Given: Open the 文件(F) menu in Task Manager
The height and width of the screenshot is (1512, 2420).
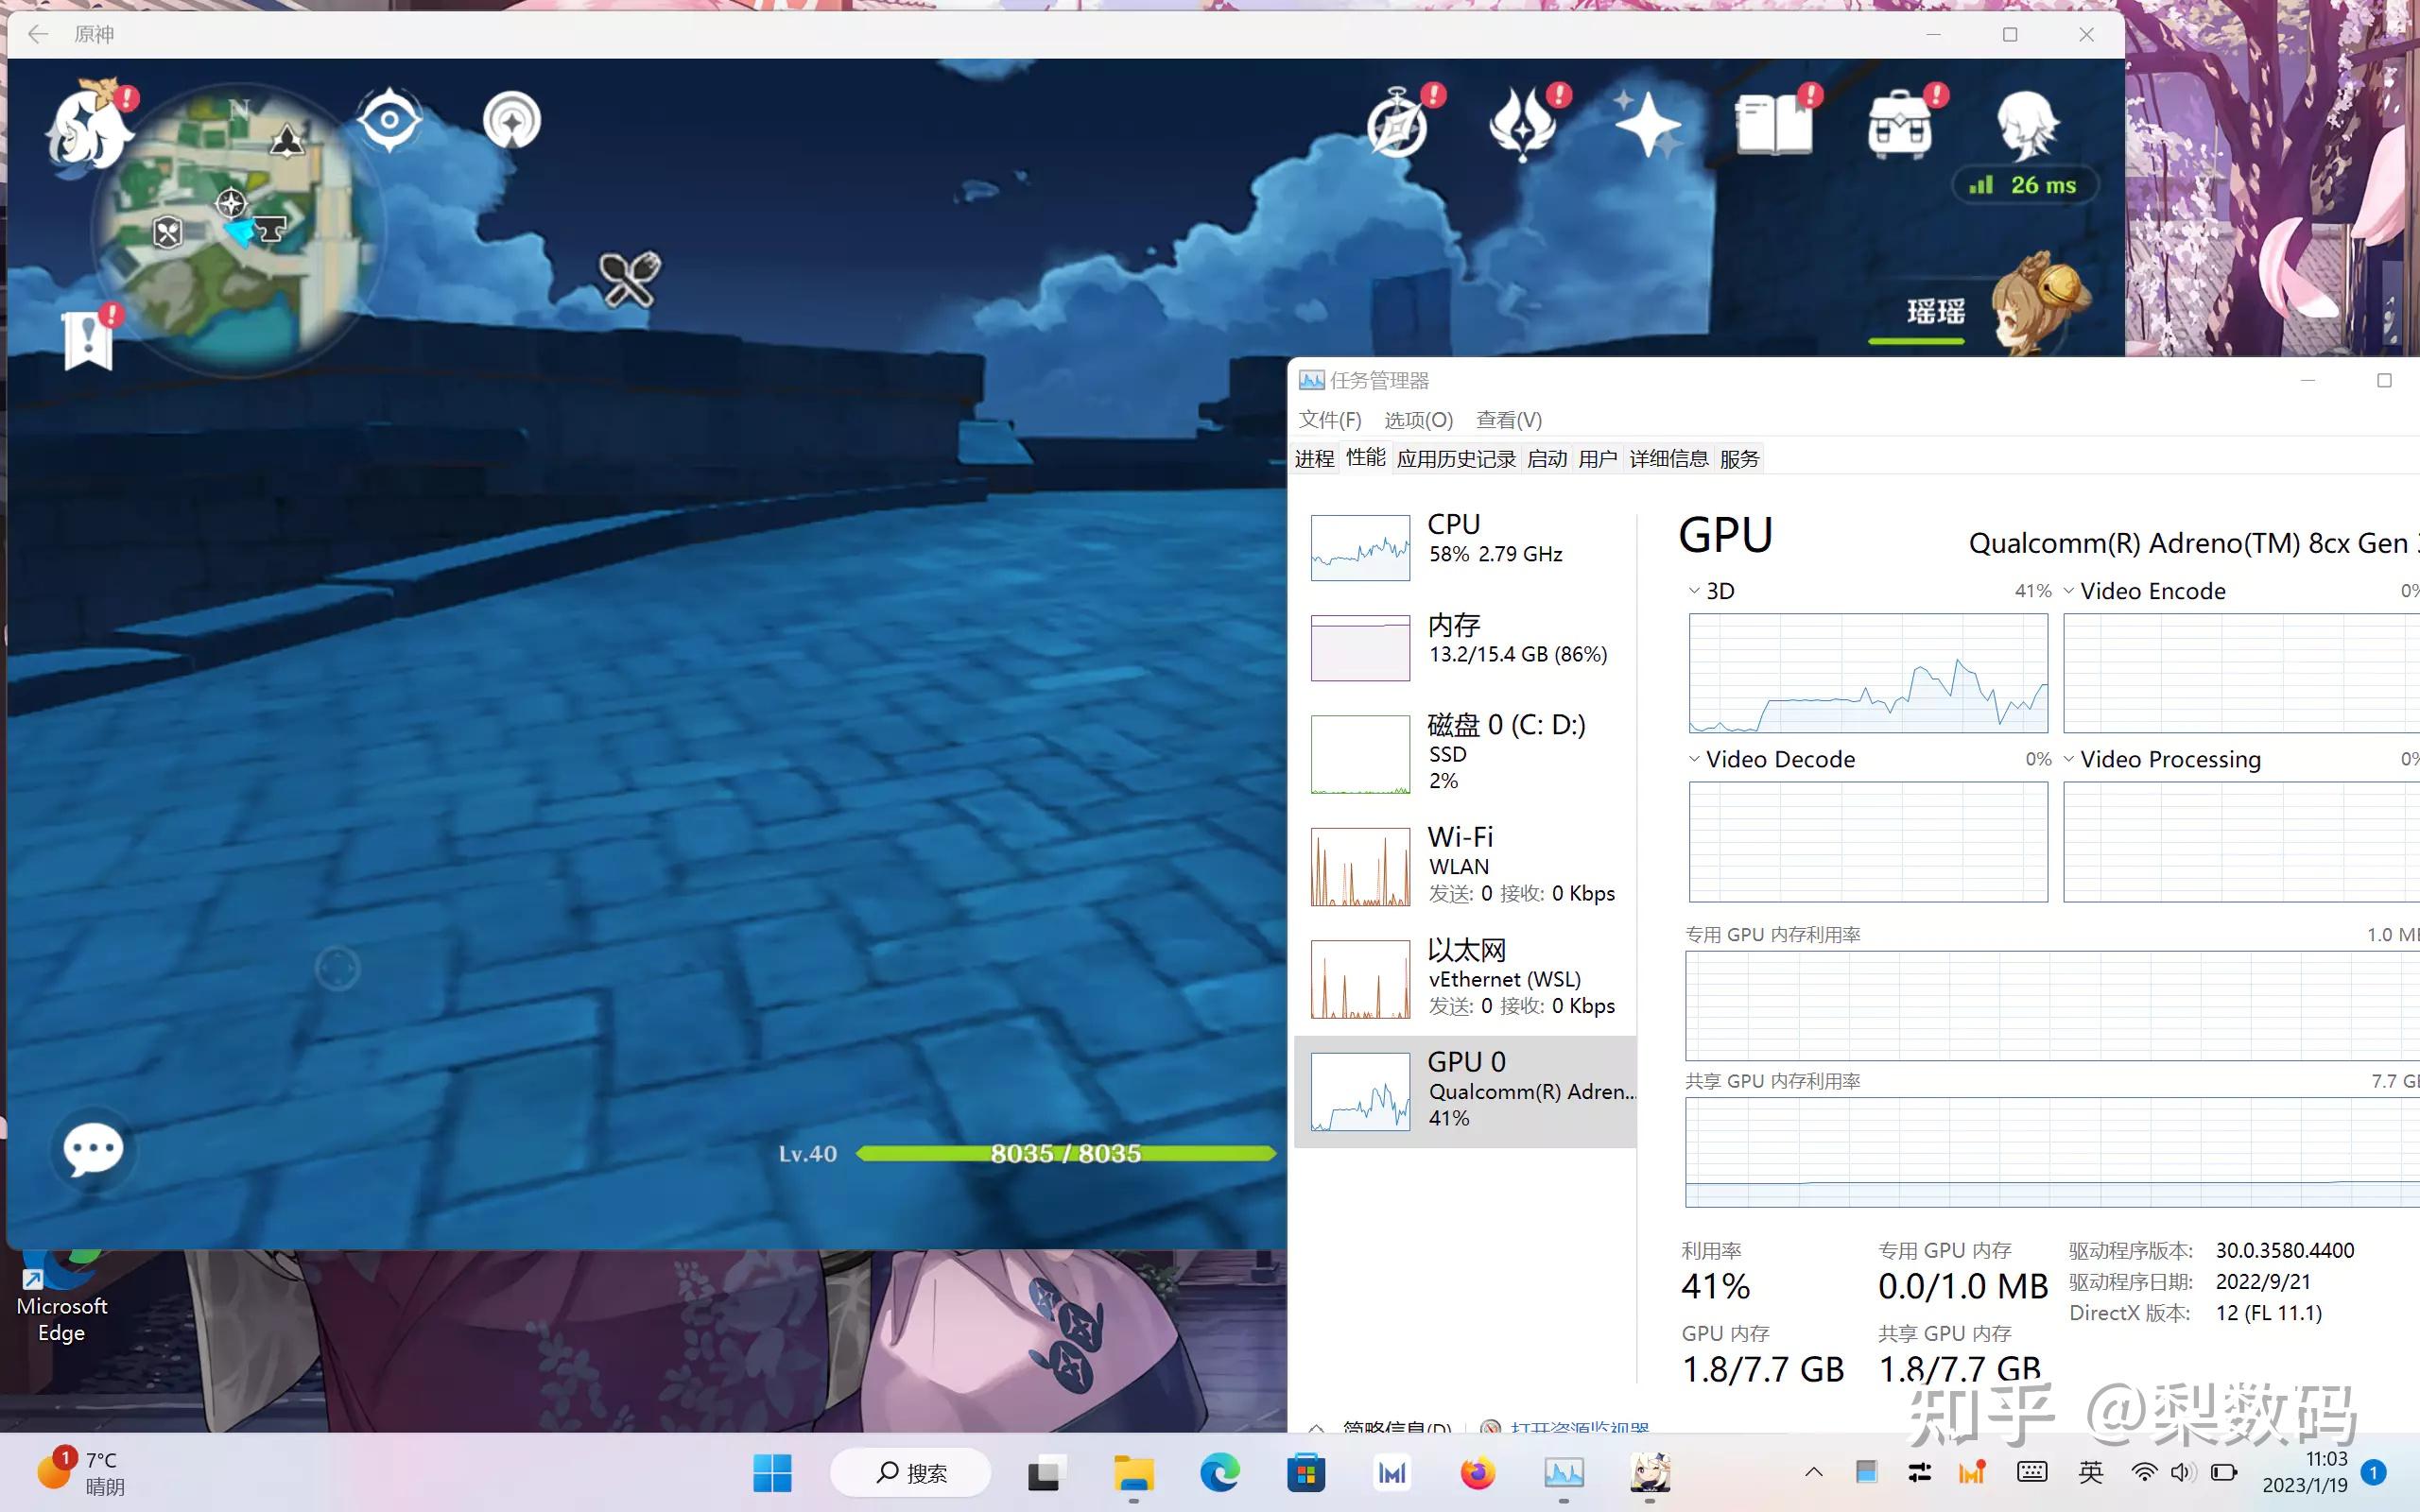Looking at the screenshot, I should [x=1329, y=420].
